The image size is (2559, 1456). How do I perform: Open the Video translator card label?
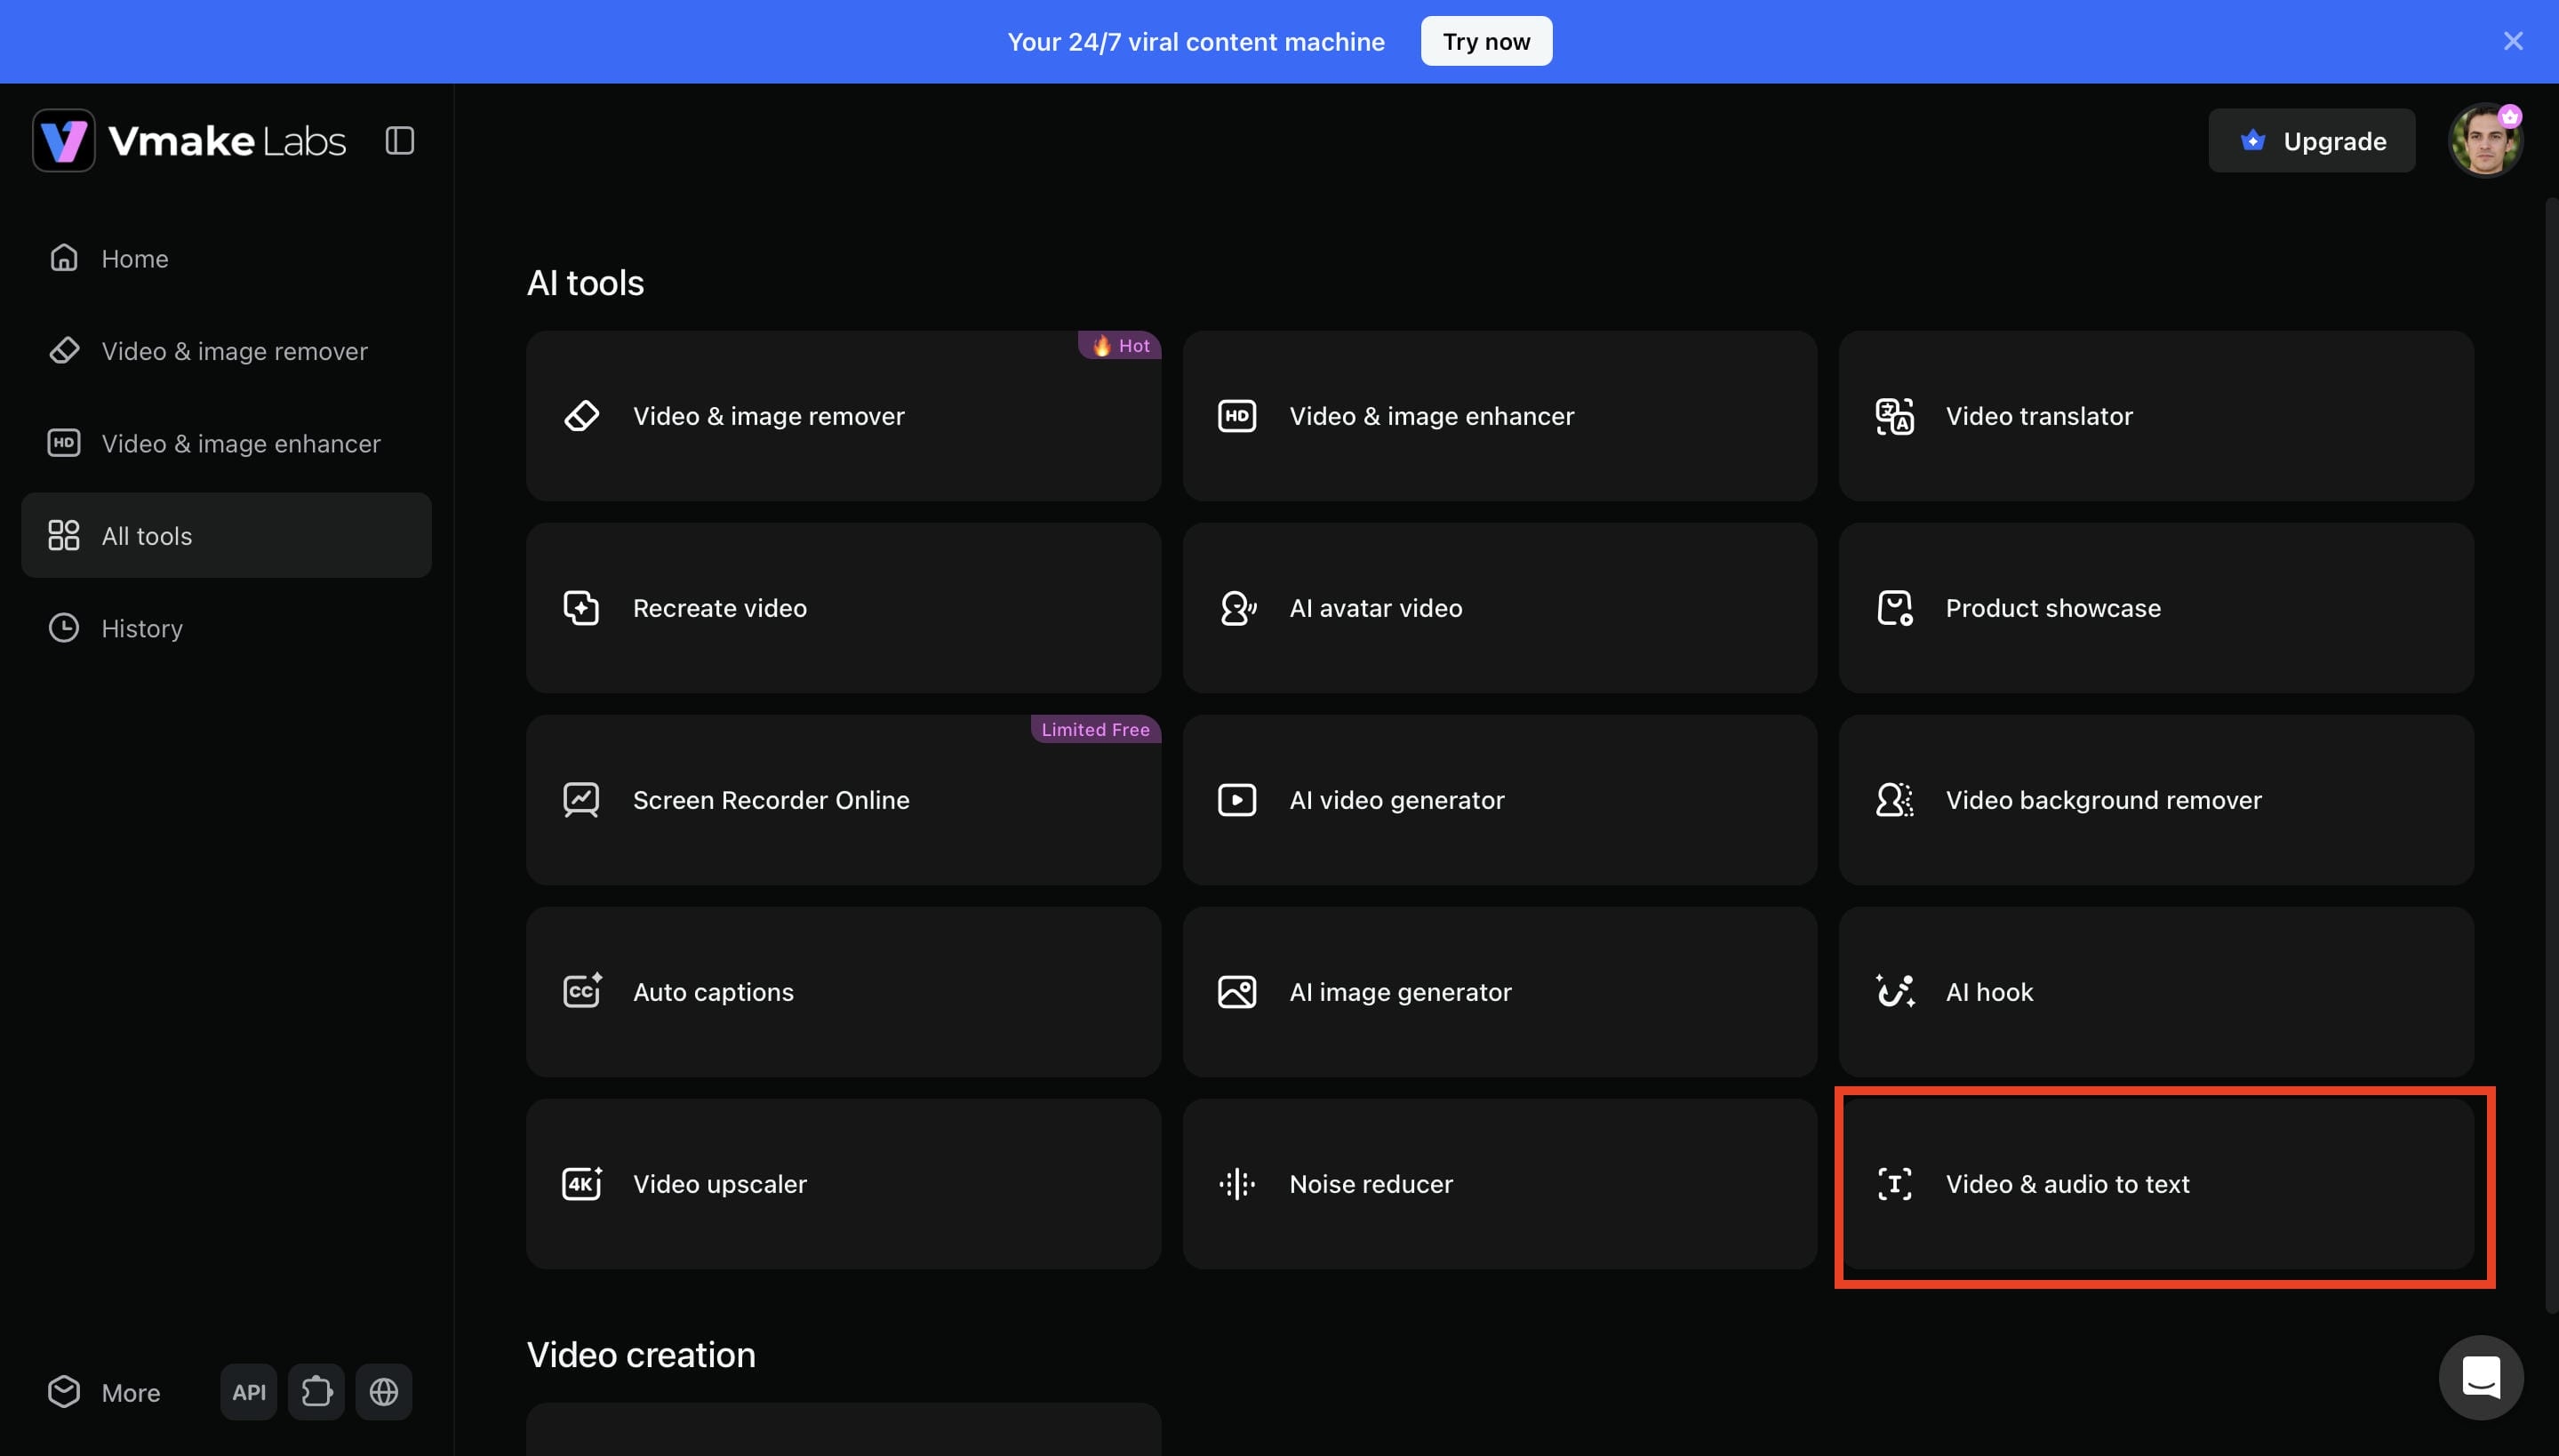tap(2039, 416)
